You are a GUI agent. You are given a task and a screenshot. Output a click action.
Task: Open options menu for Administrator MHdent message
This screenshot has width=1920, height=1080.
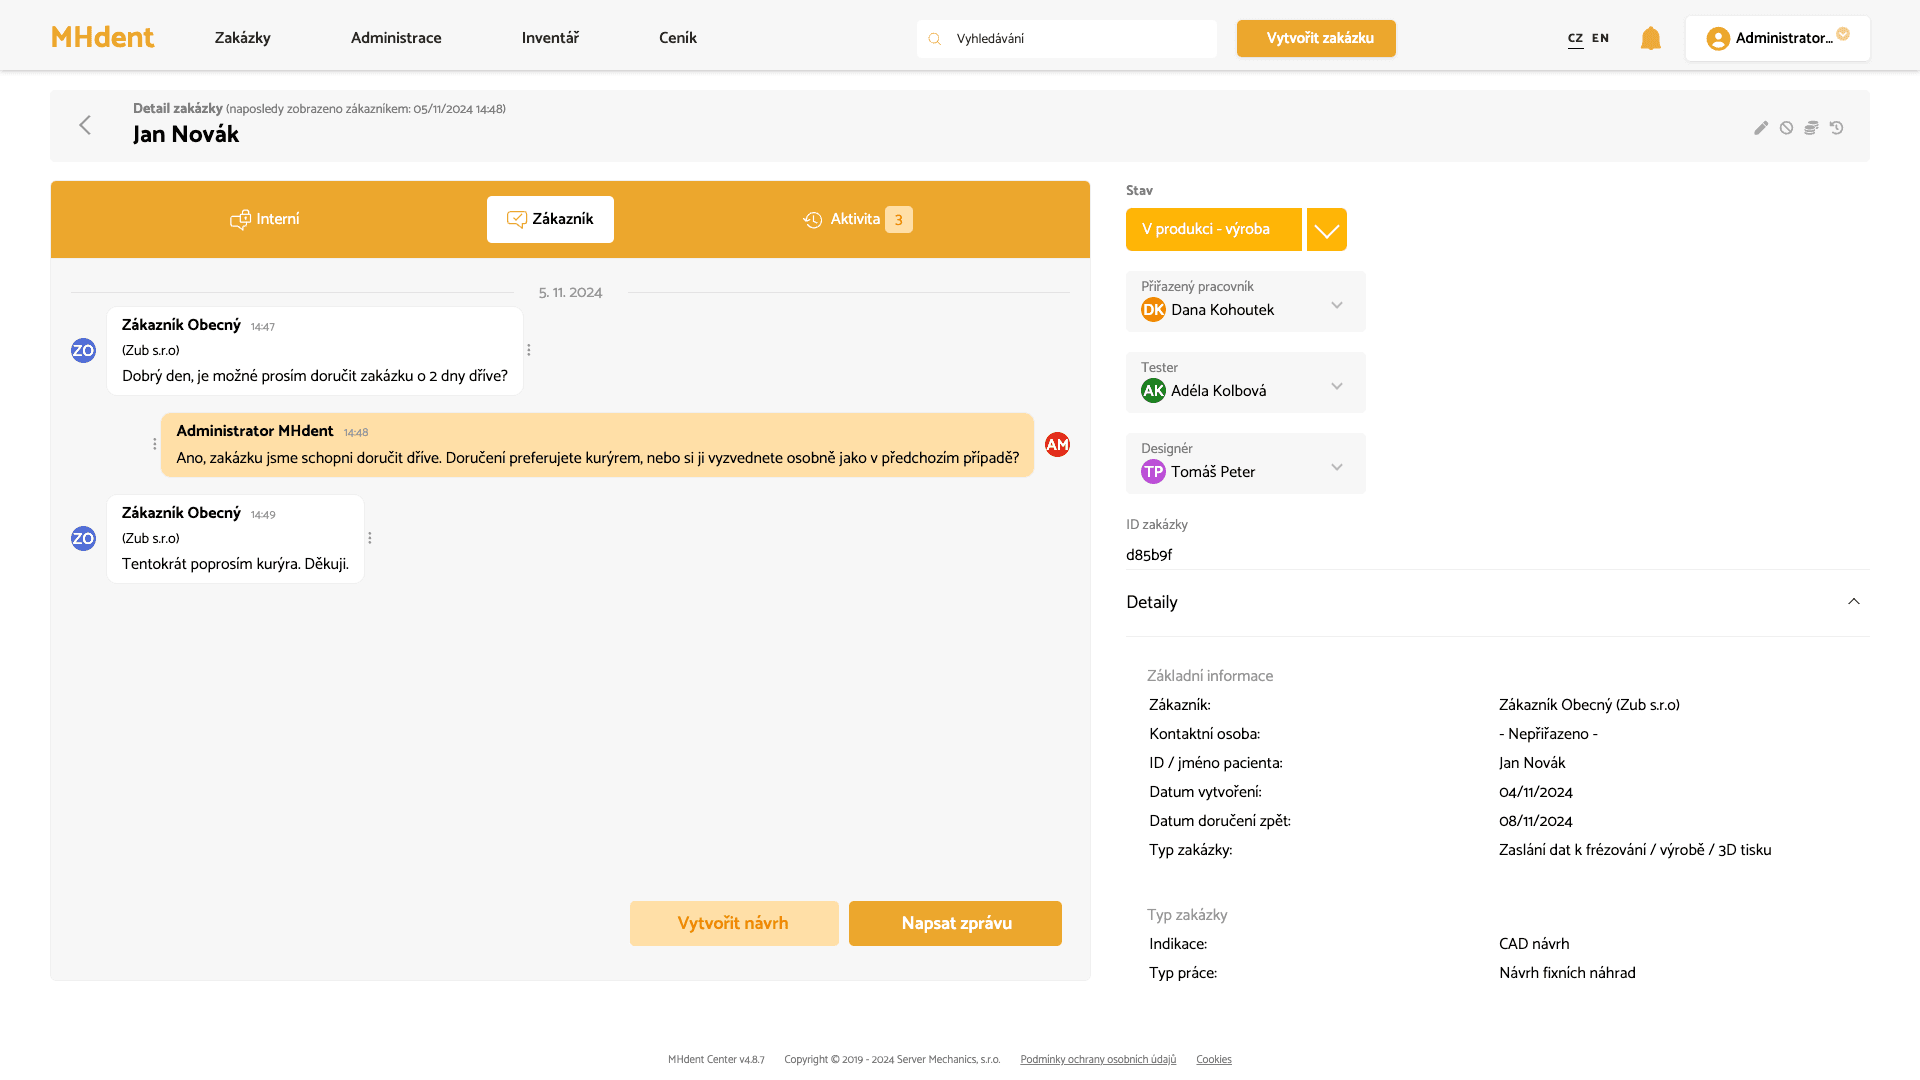[x=154, y=444]
